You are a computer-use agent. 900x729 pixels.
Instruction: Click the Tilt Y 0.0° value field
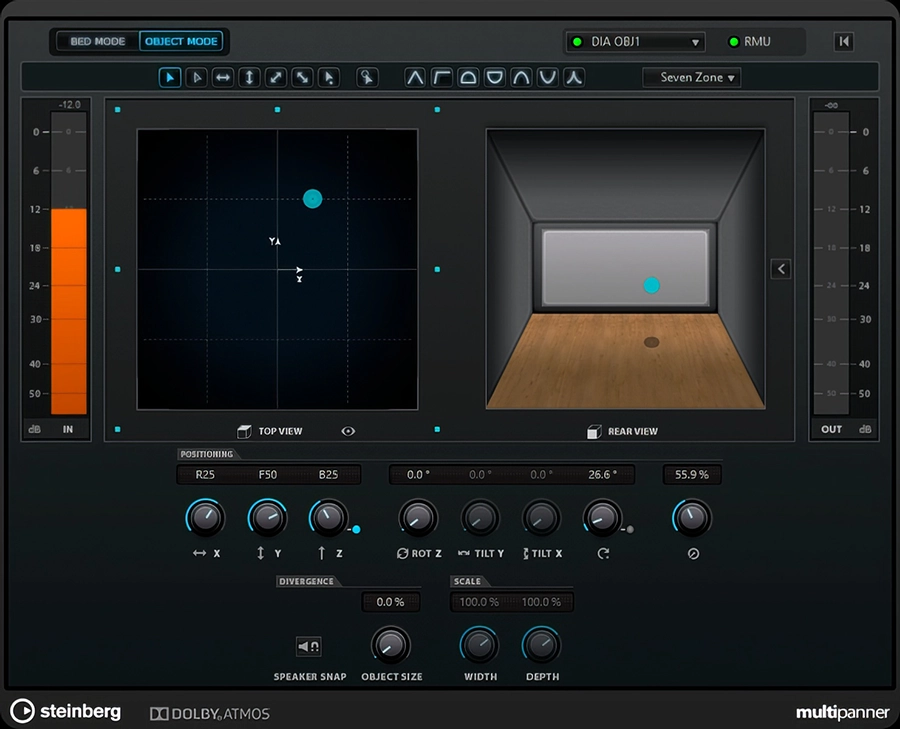pos(480,475)
